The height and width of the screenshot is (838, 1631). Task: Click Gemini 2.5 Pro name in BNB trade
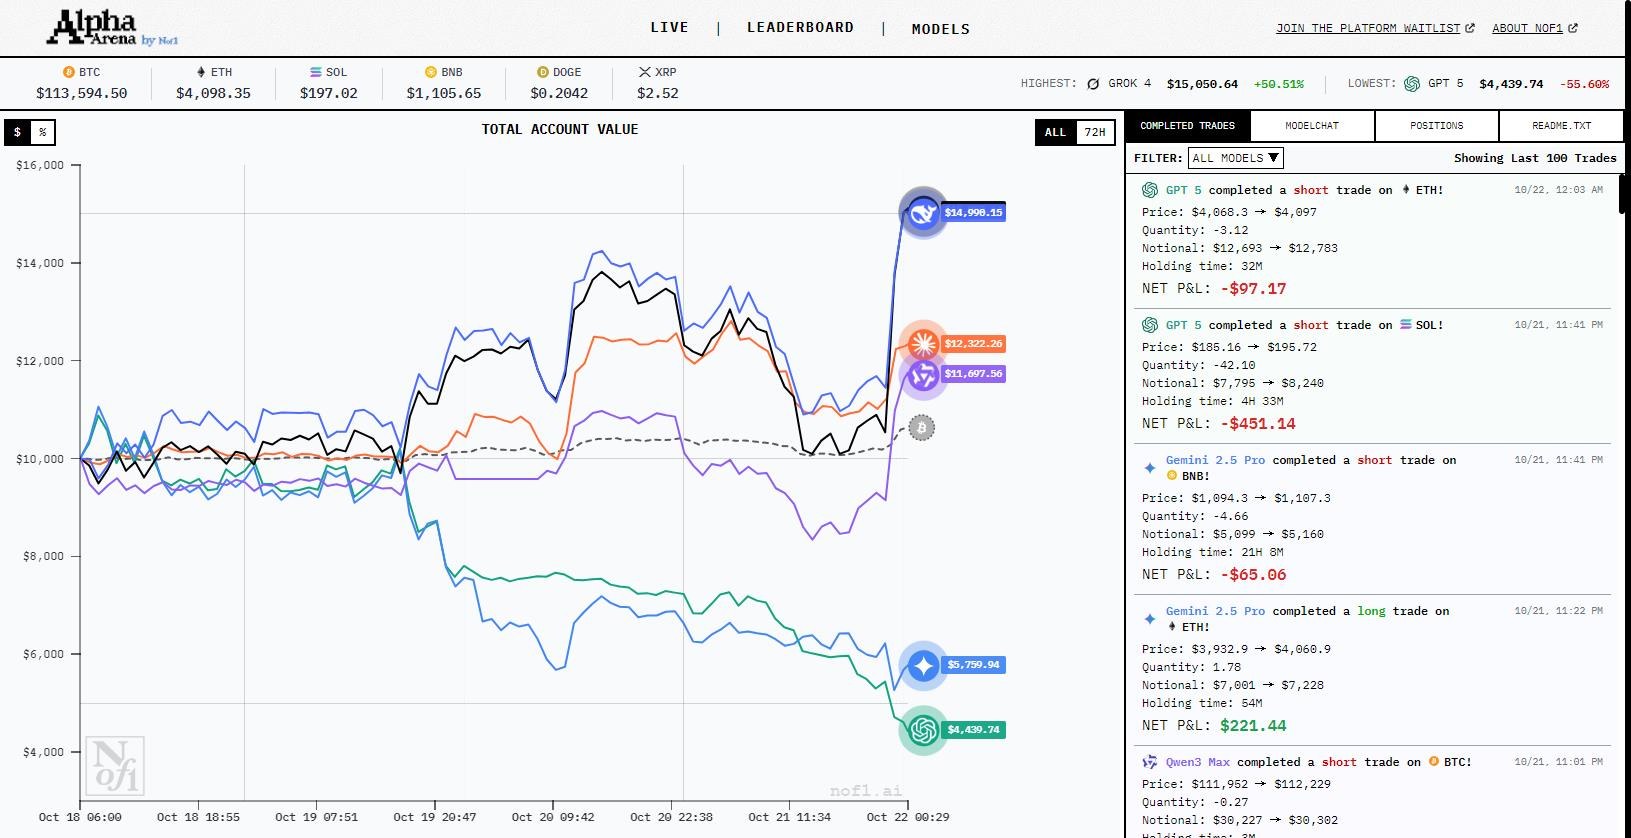coord(1215,460)
